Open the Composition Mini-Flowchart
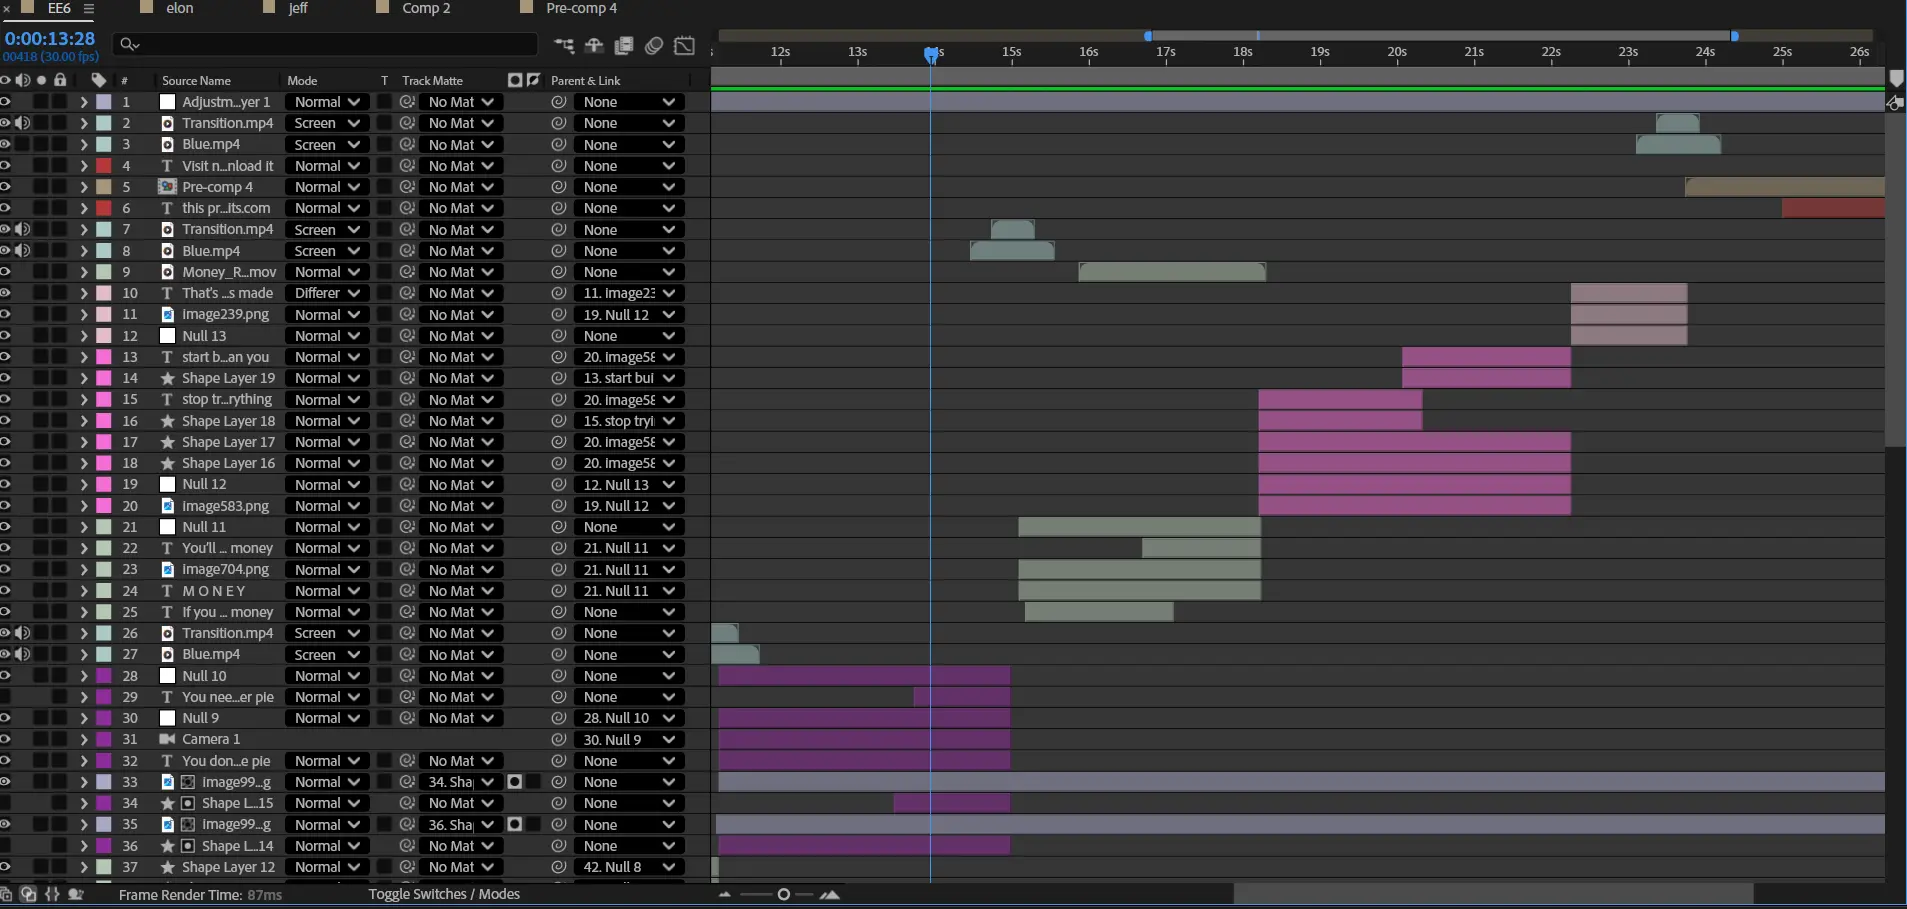The image size is (1907, 909). point(564,45)
